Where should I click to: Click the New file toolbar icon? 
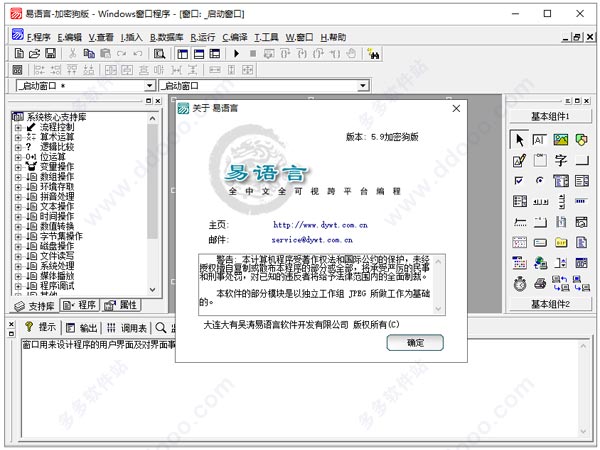[x=19, y=54]
